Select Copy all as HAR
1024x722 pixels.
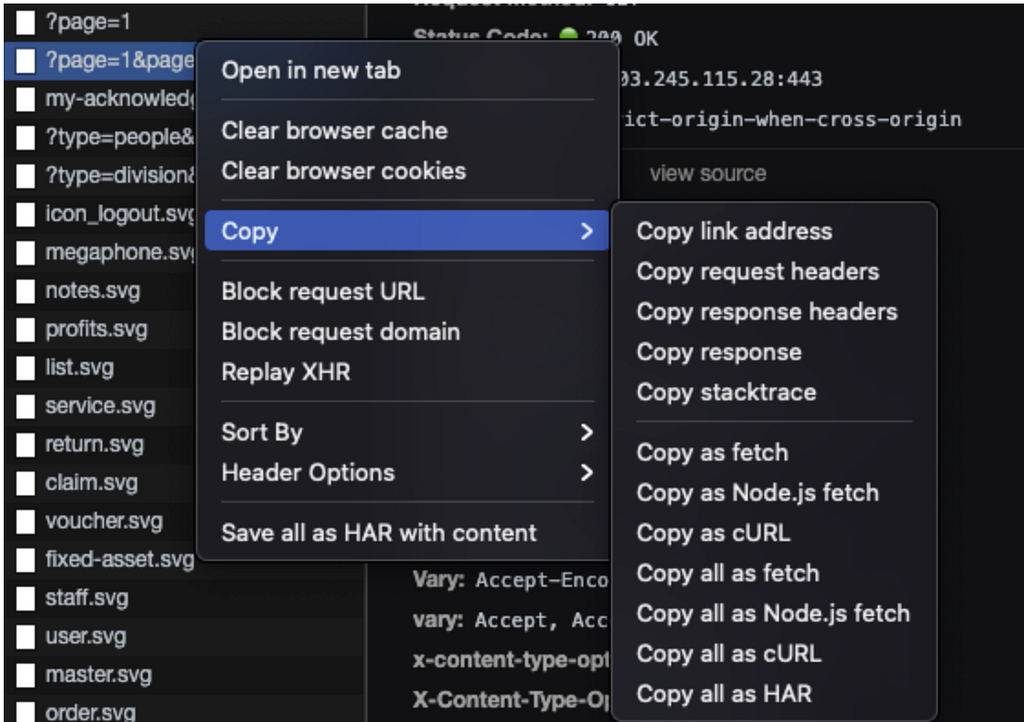[x=724, y=694]
